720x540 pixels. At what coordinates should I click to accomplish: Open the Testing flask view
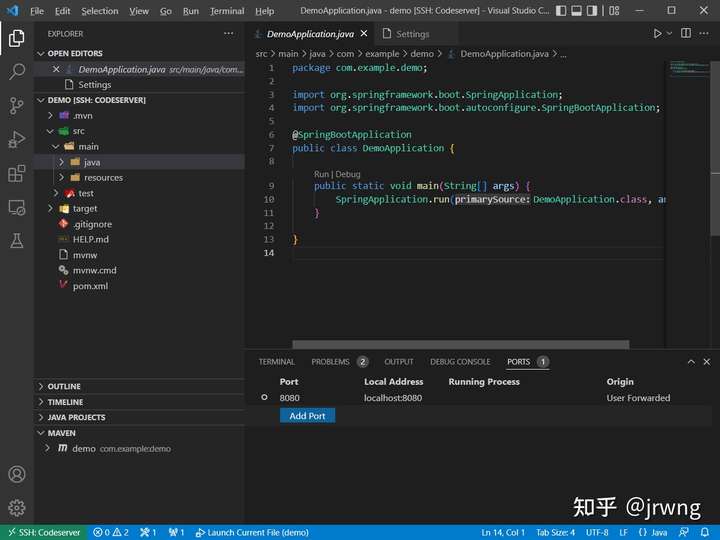(17, 241)
